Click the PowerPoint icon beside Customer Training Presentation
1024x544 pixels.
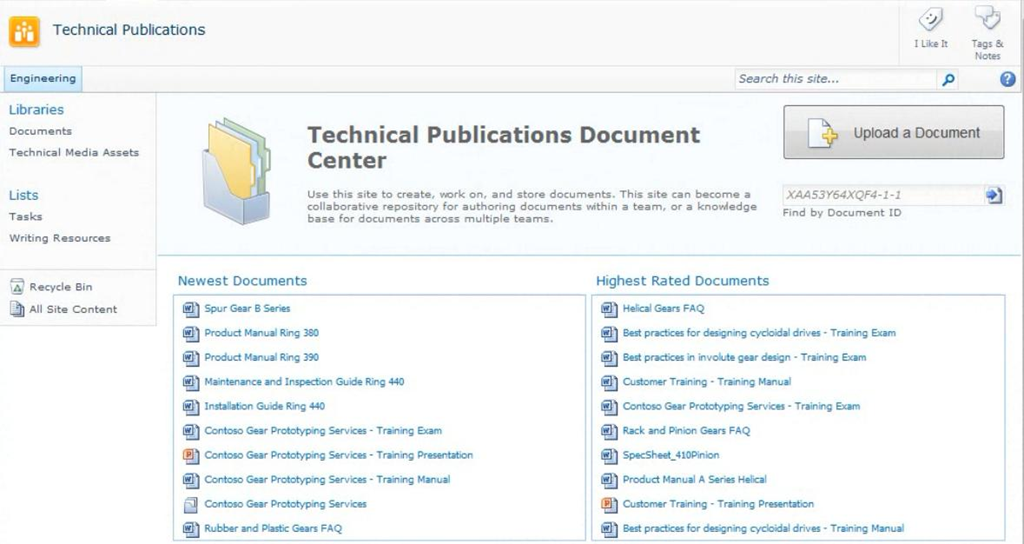click(x=609, y=504)
